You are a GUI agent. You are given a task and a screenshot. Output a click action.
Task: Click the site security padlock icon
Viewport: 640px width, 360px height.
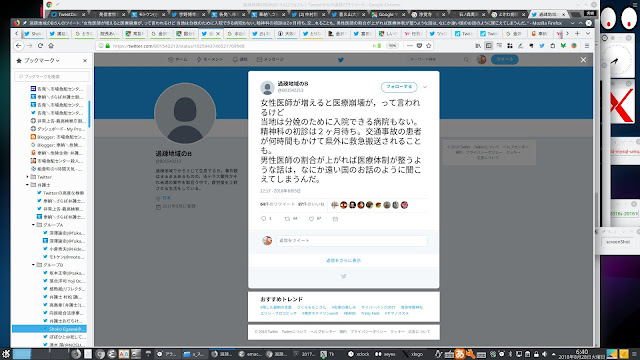pyautogui.click(x=108, y=46)
